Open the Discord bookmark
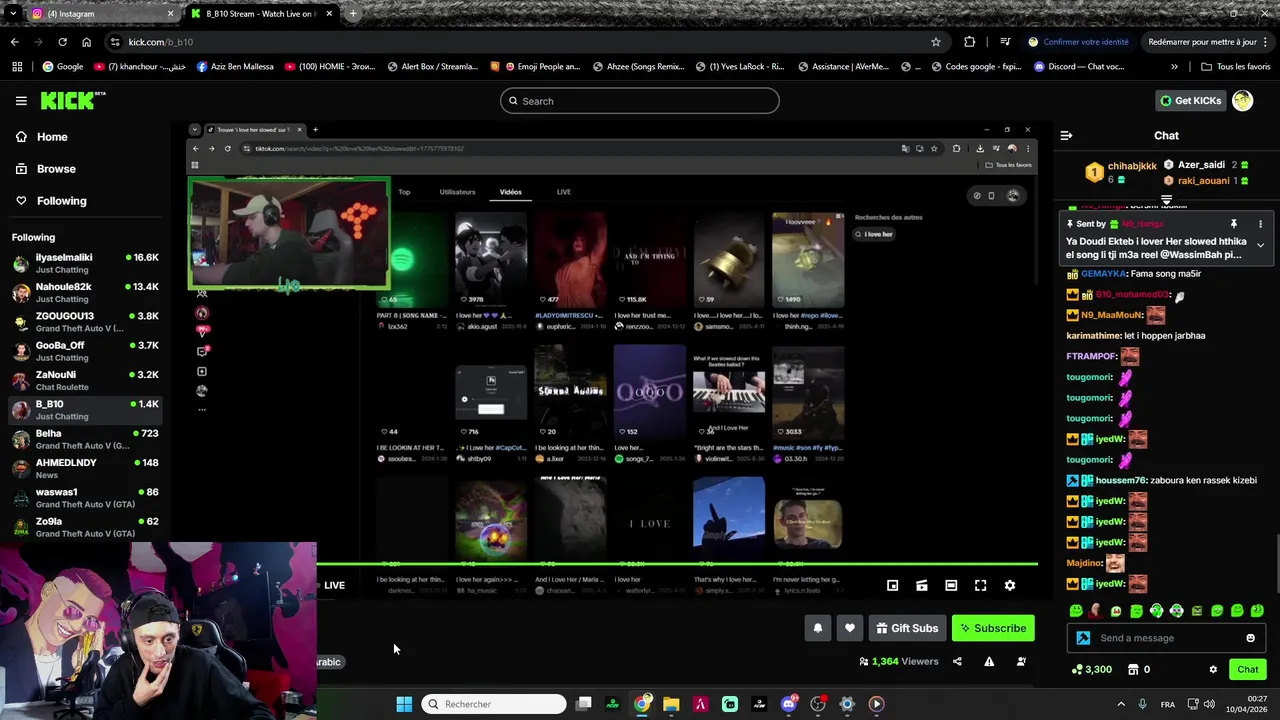Image resolution: width=1280 pixels, height=720 pixels. coord(1079,67)
